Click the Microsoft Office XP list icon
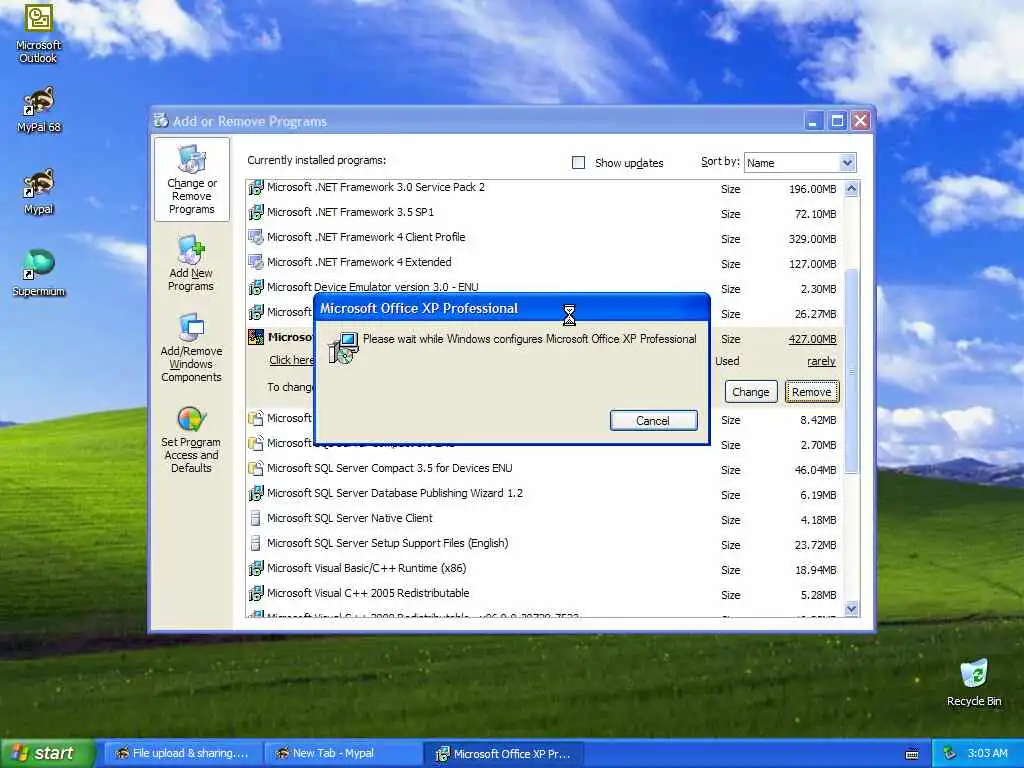The width and height of the screenshot is (1024, 768). click(256, 337)
